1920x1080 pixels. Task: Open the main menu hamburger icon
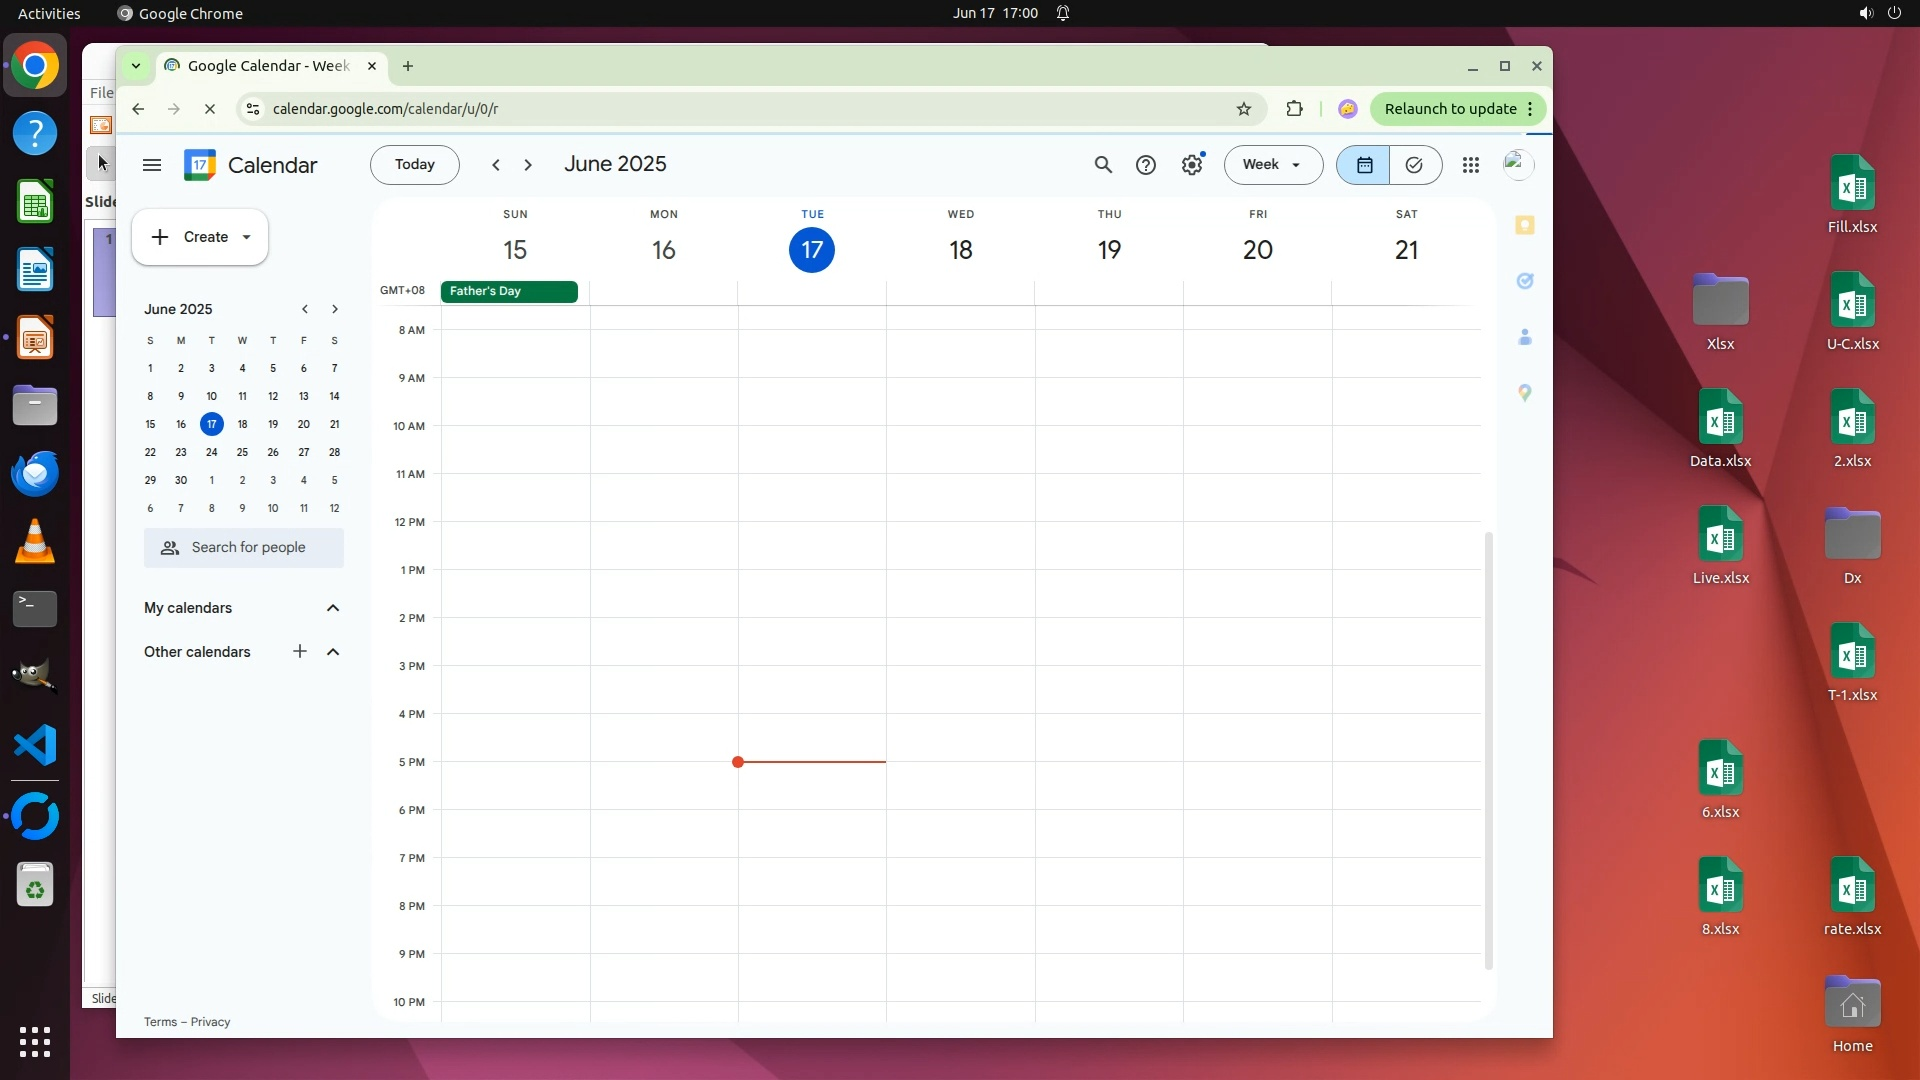click(152, 165)
